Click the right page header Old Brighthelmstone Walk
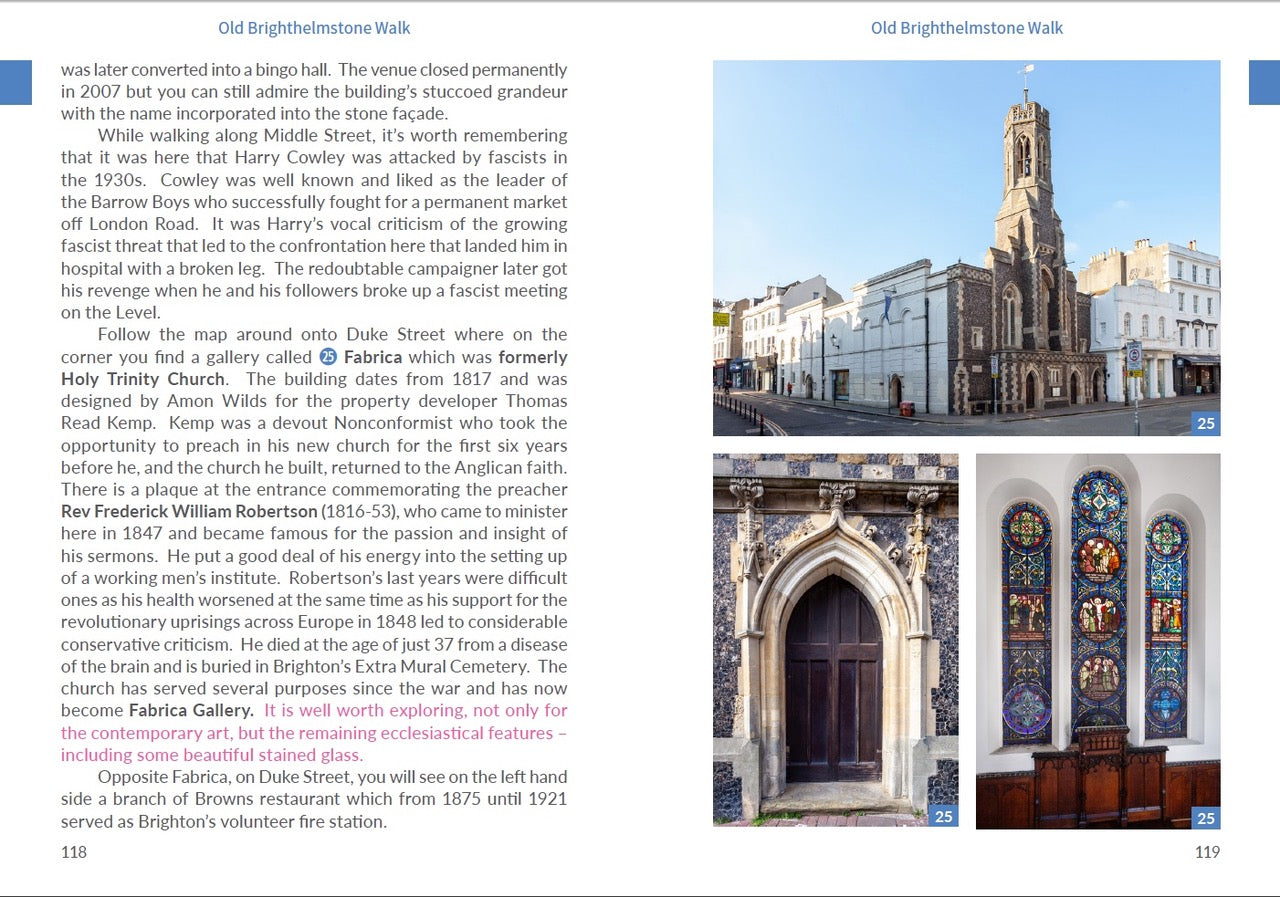 coord(966,28)
